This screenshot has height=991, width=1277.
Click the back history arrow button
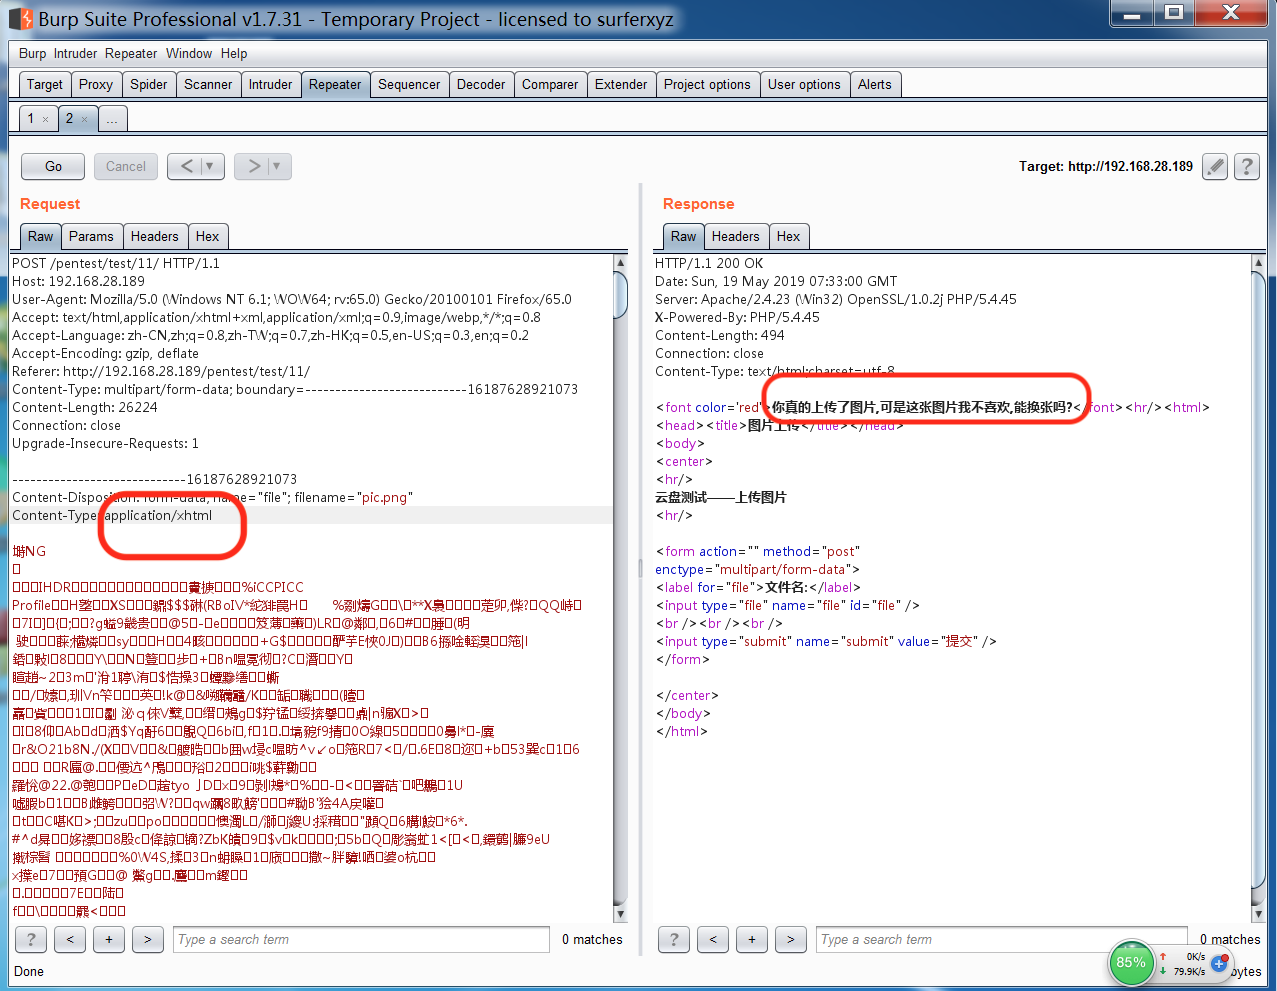(186, 166)
